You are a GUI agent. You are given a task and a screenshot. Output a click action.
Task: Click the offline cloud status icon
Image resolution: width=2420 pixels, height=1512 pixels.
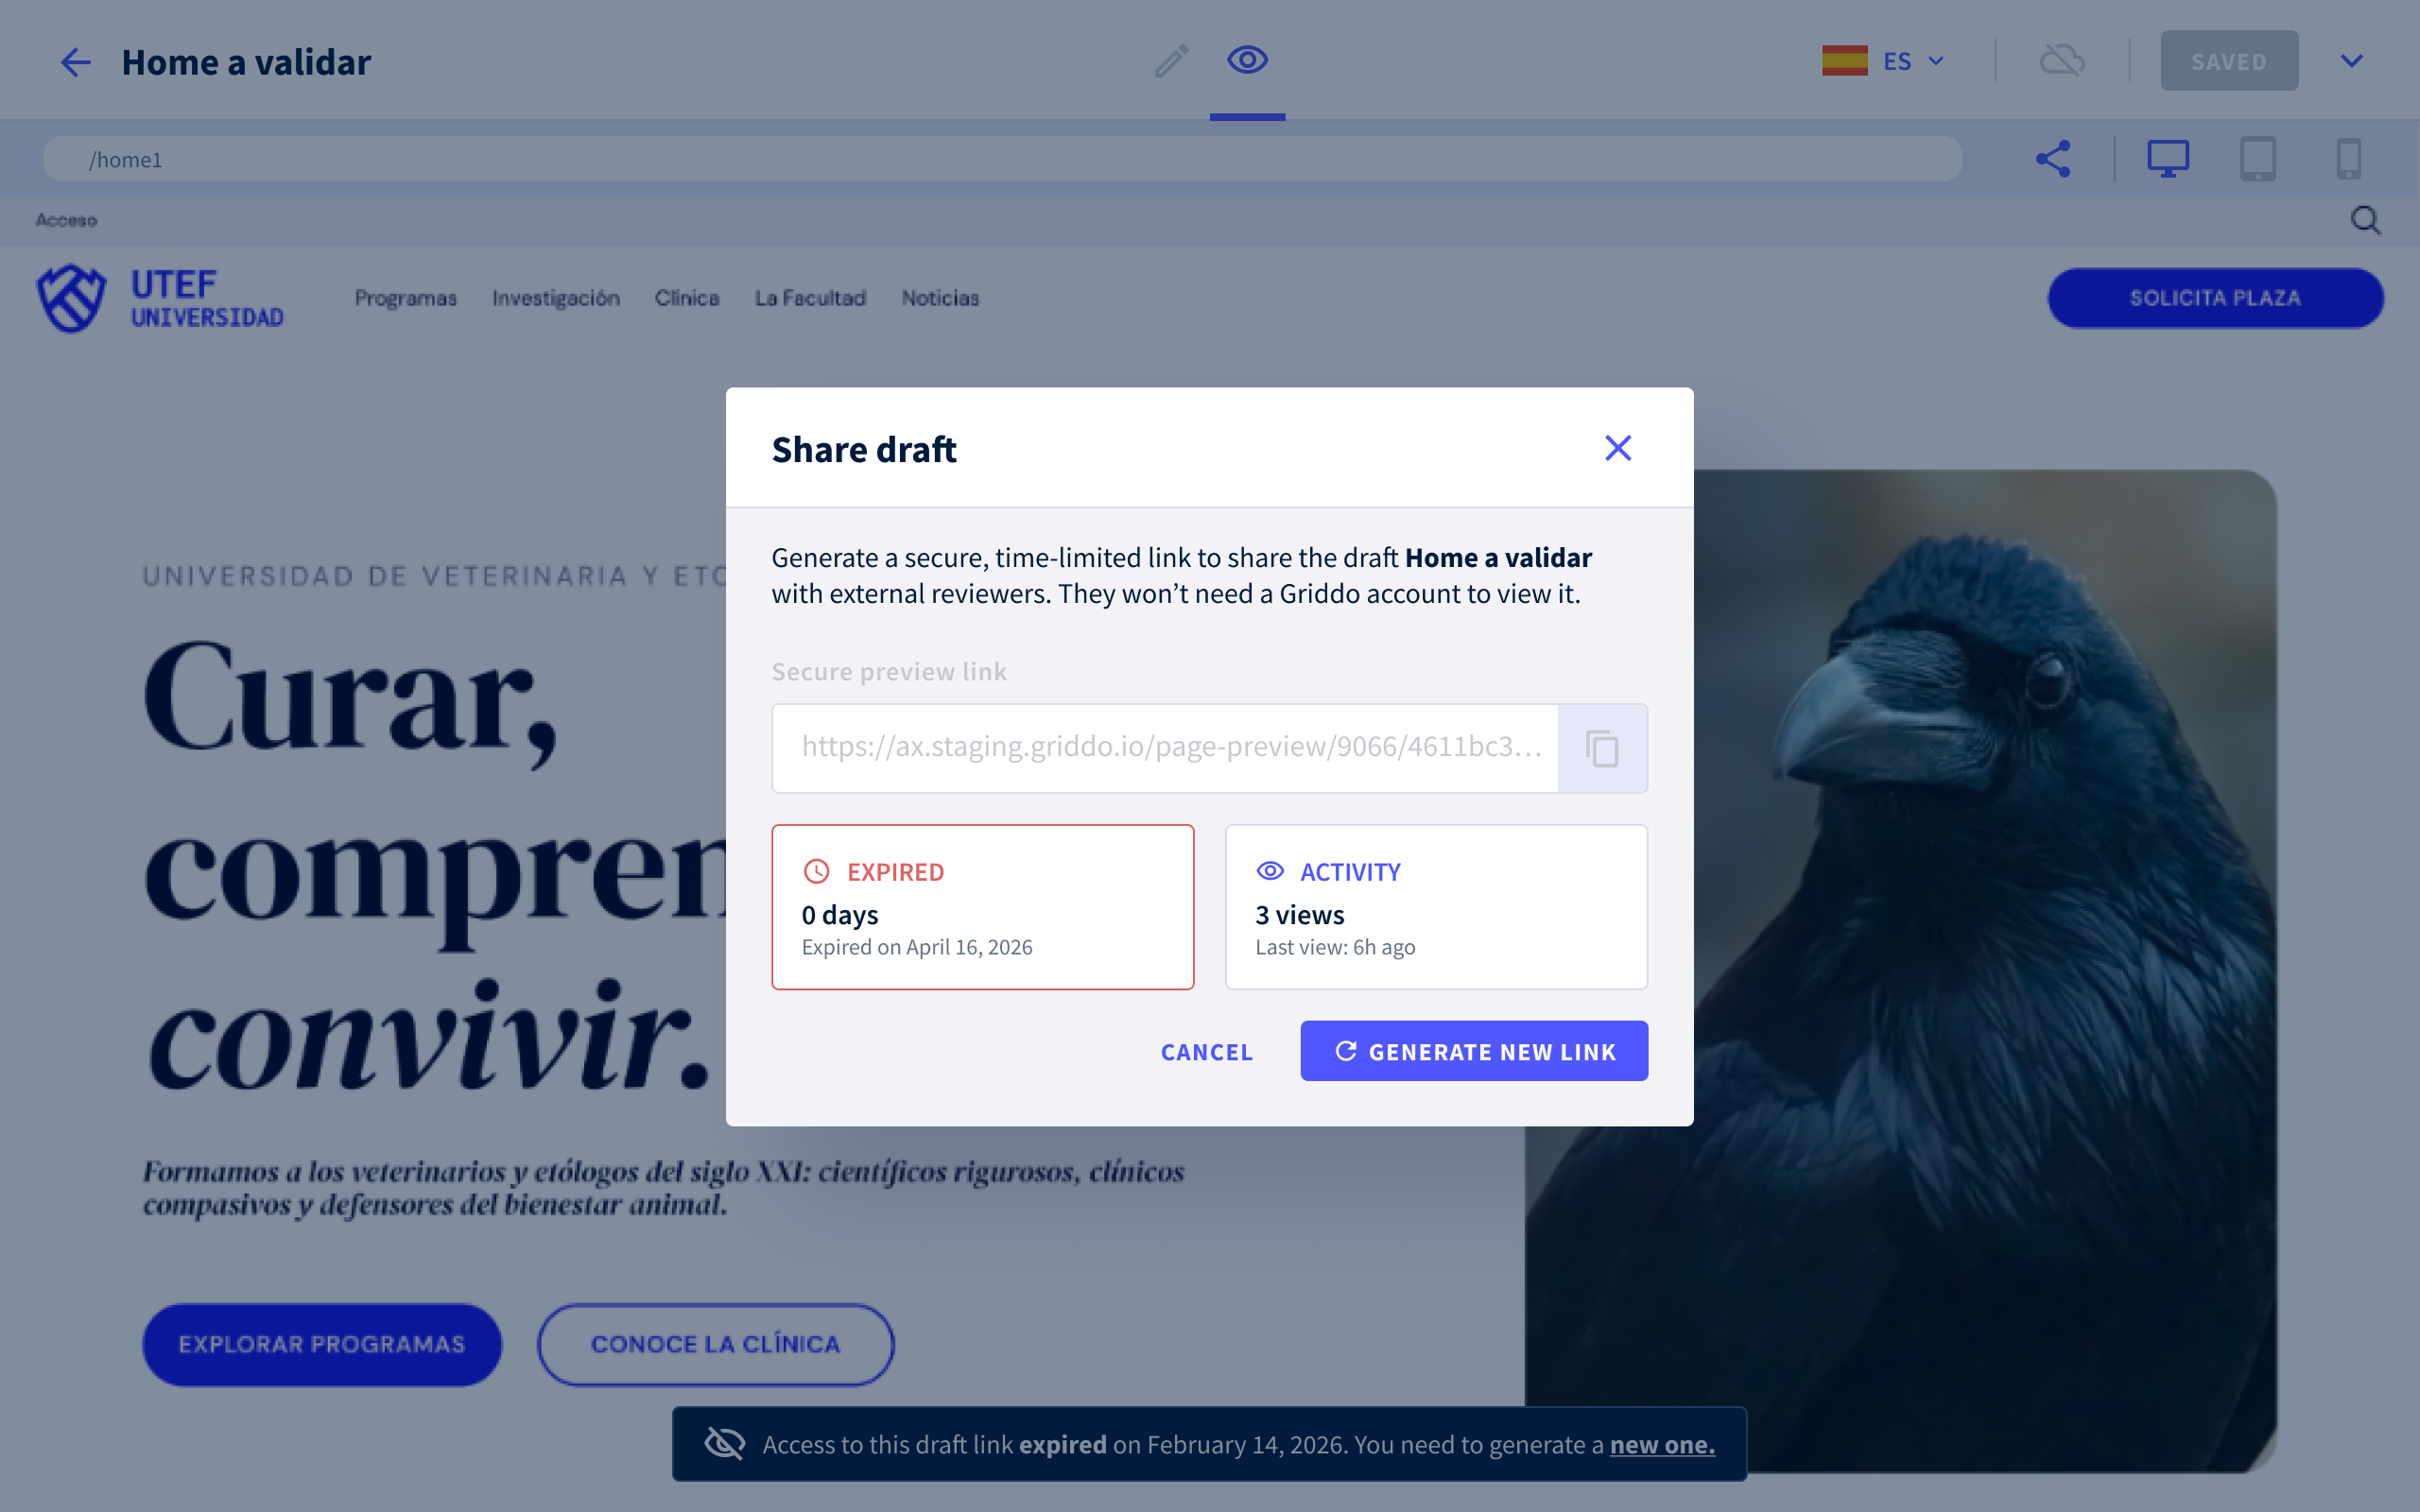click(2062, 61)
